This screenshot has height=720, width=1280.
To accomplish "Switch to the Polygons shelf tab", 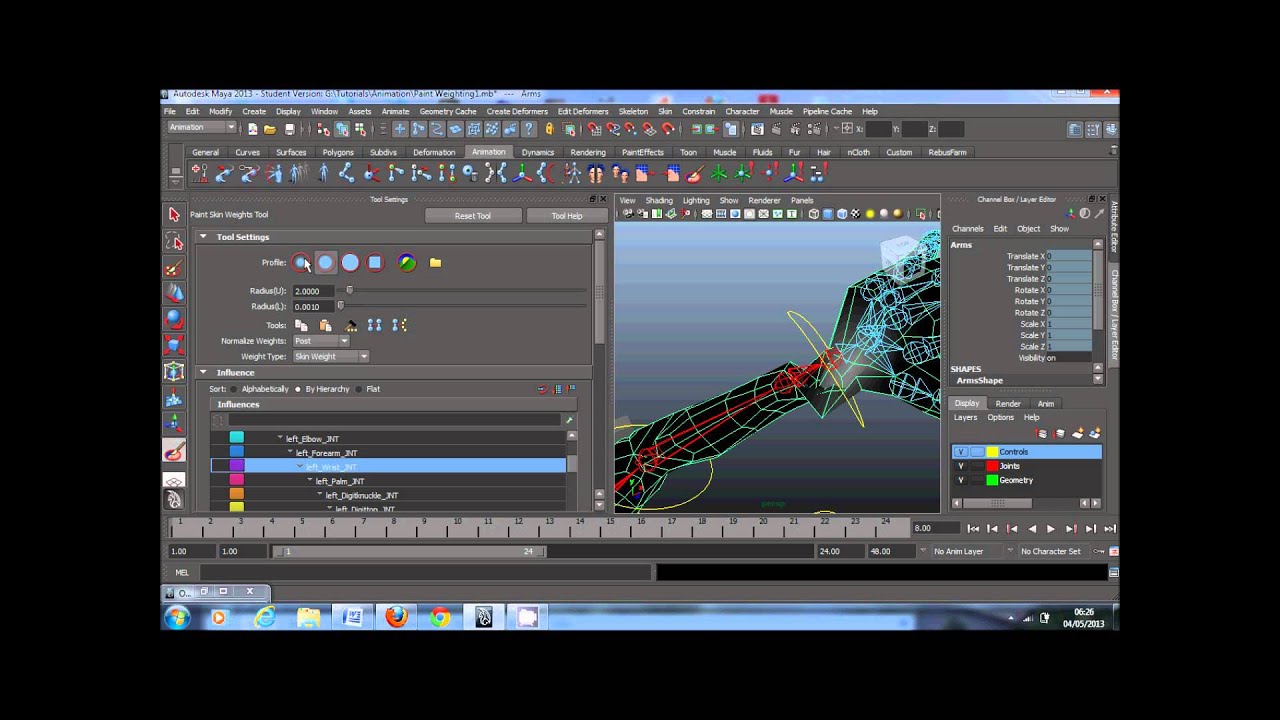I will 338,152.
